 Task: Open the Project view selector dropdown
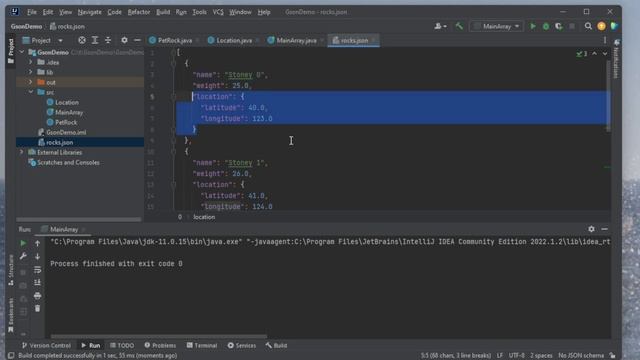coord(43,40)
